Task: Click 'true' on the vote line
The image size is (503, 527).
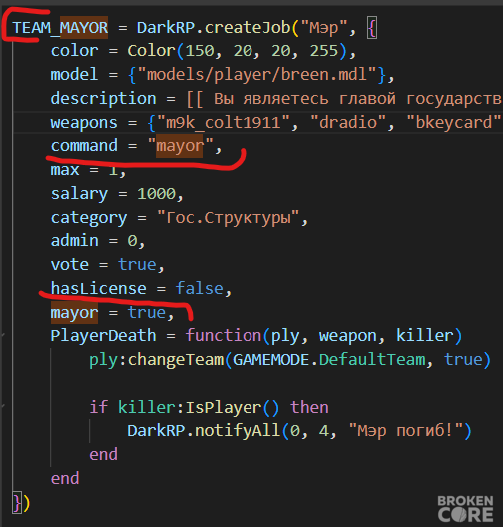Action: [x=137, y=265]
